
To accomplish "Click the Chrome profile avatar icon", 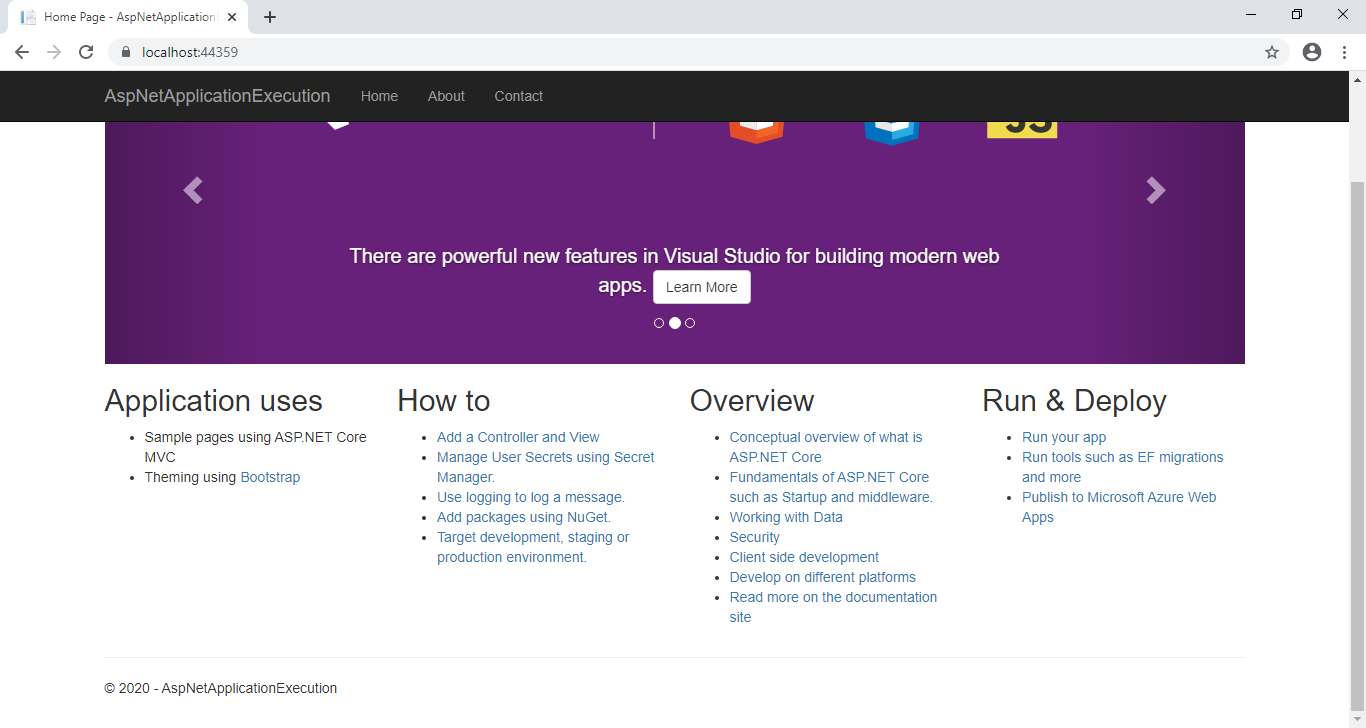I will click(1311, 51).
